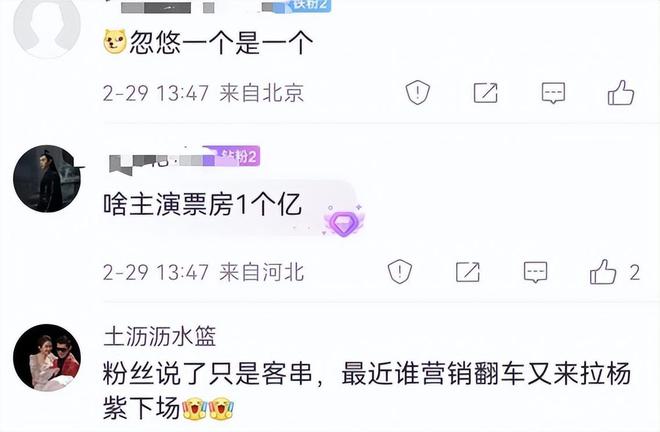Click the doge emoji in first comment
This screenshot has width=660, height=432.
pyautogui.click(x=114, y=42)
